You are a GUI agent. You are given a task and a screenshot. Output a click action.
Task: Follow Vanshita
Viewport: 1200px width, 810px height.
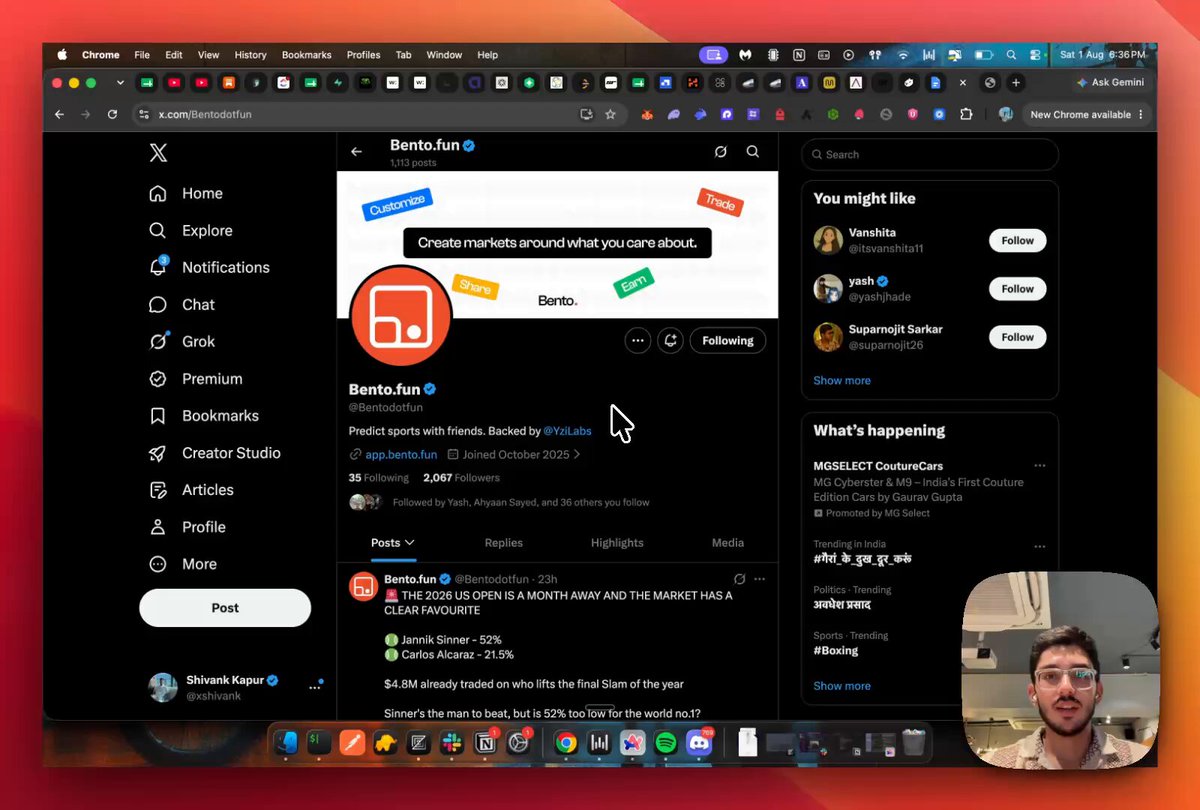coord(1018,241)
